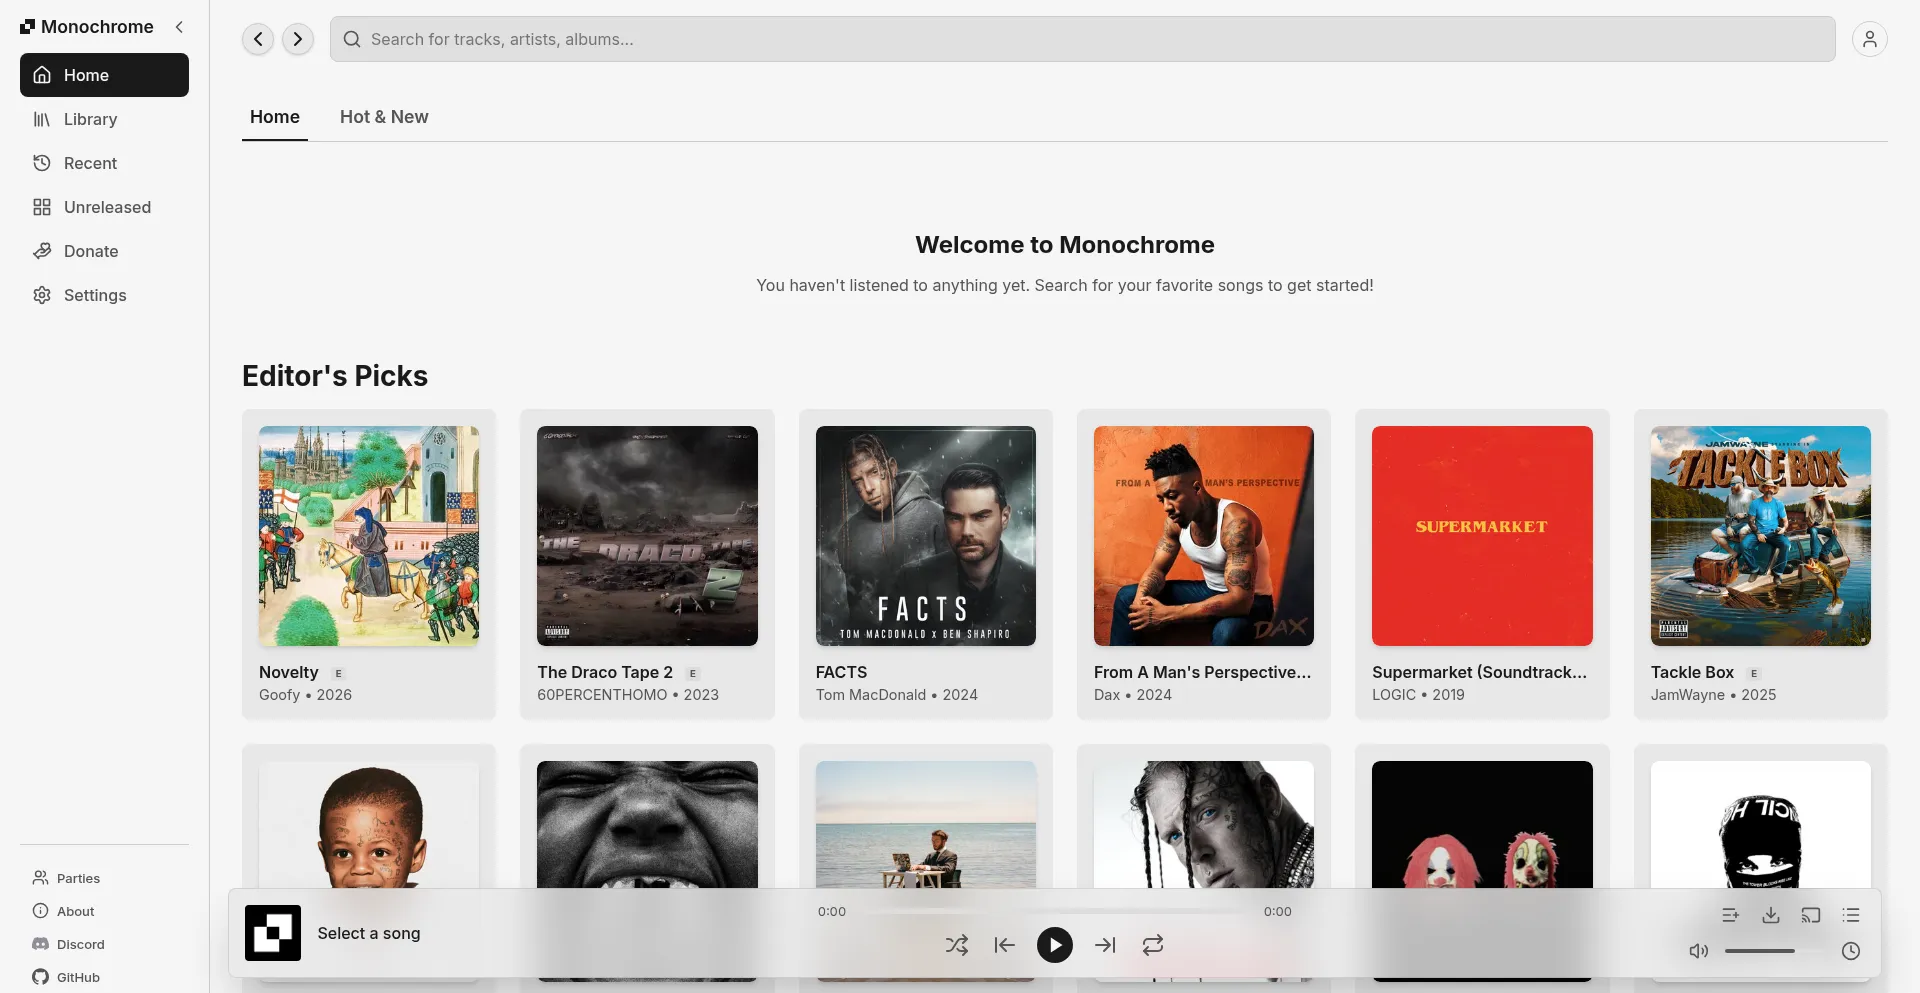The height and width of the screenshot is (993, 1920).
Task: Click the add to queue icon
Action: click(x=1731, y=915)
